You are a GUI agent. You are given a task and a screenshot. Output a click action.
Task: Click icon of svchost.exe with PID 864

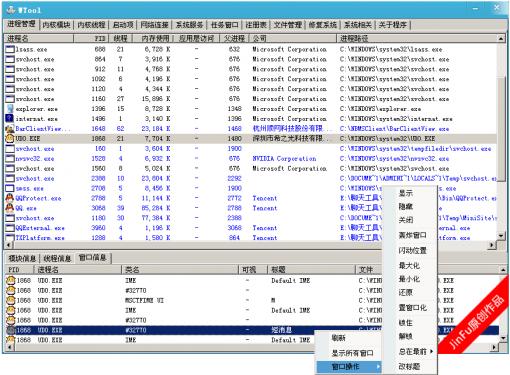10,59
